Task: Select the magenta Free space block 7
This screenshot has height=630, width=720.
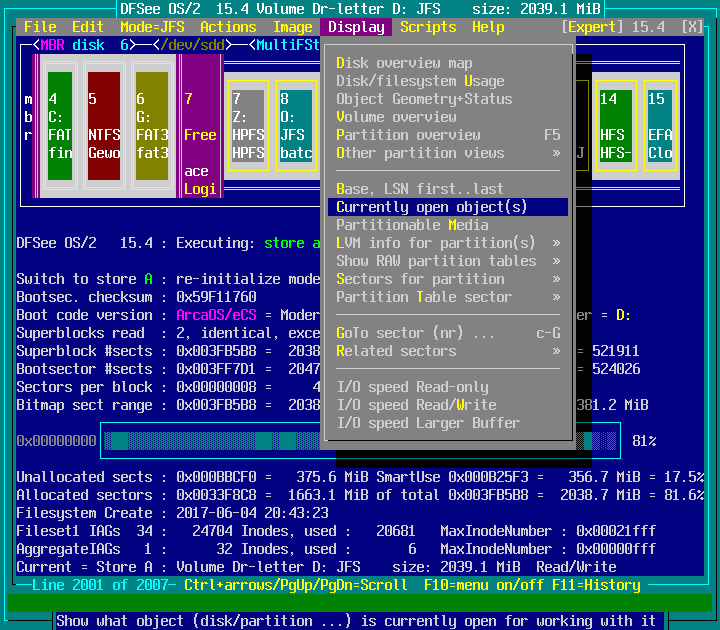Action: click(x=200, y=126)
